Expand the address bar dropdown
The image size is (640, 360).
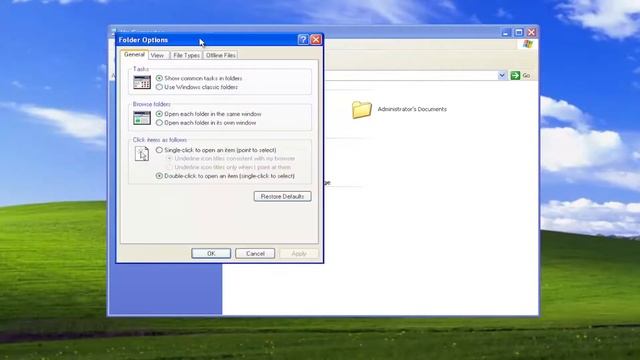(502, 76)
